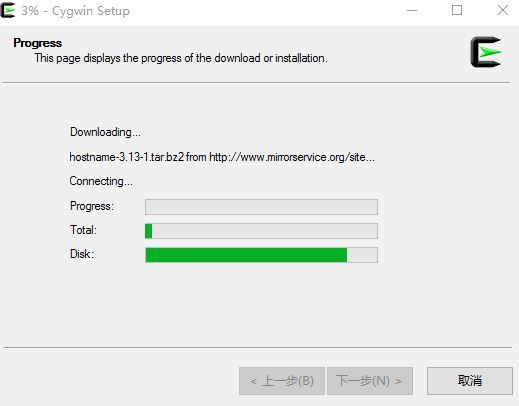
Task: Click the large Cygwin logo in header
Action: point(486,52)
